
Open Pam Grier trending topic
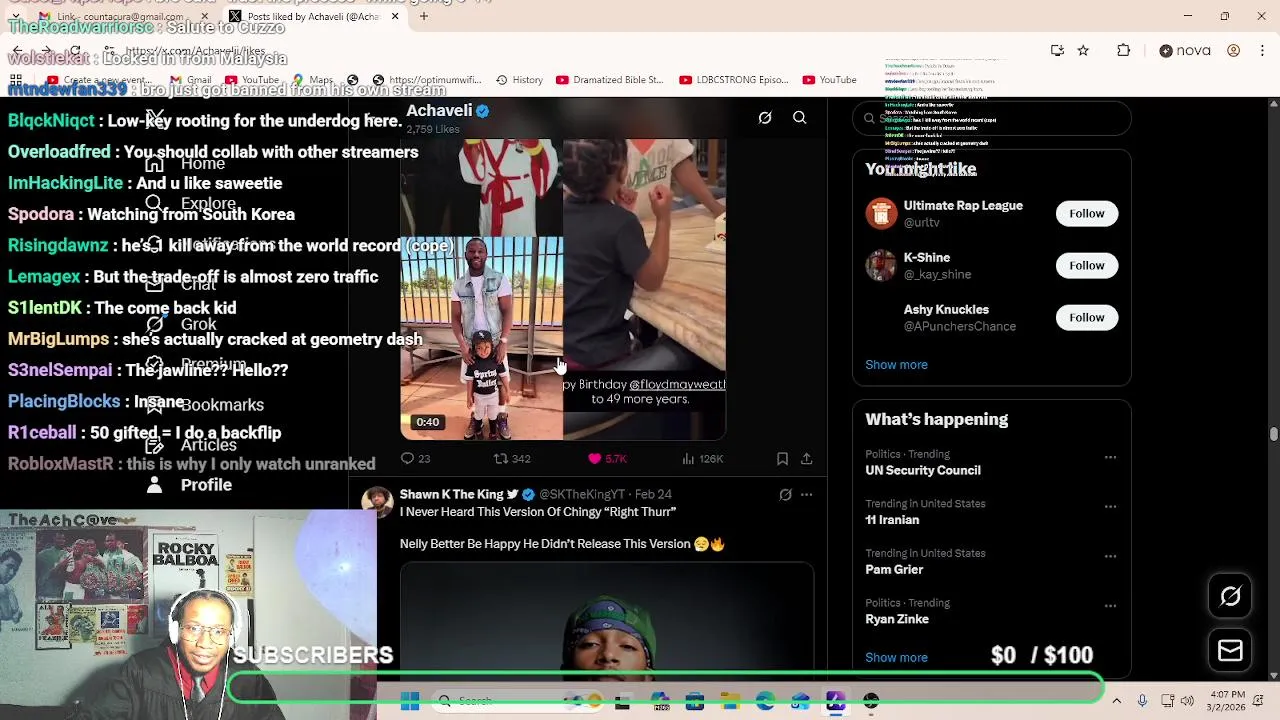[x=894, y=570]
